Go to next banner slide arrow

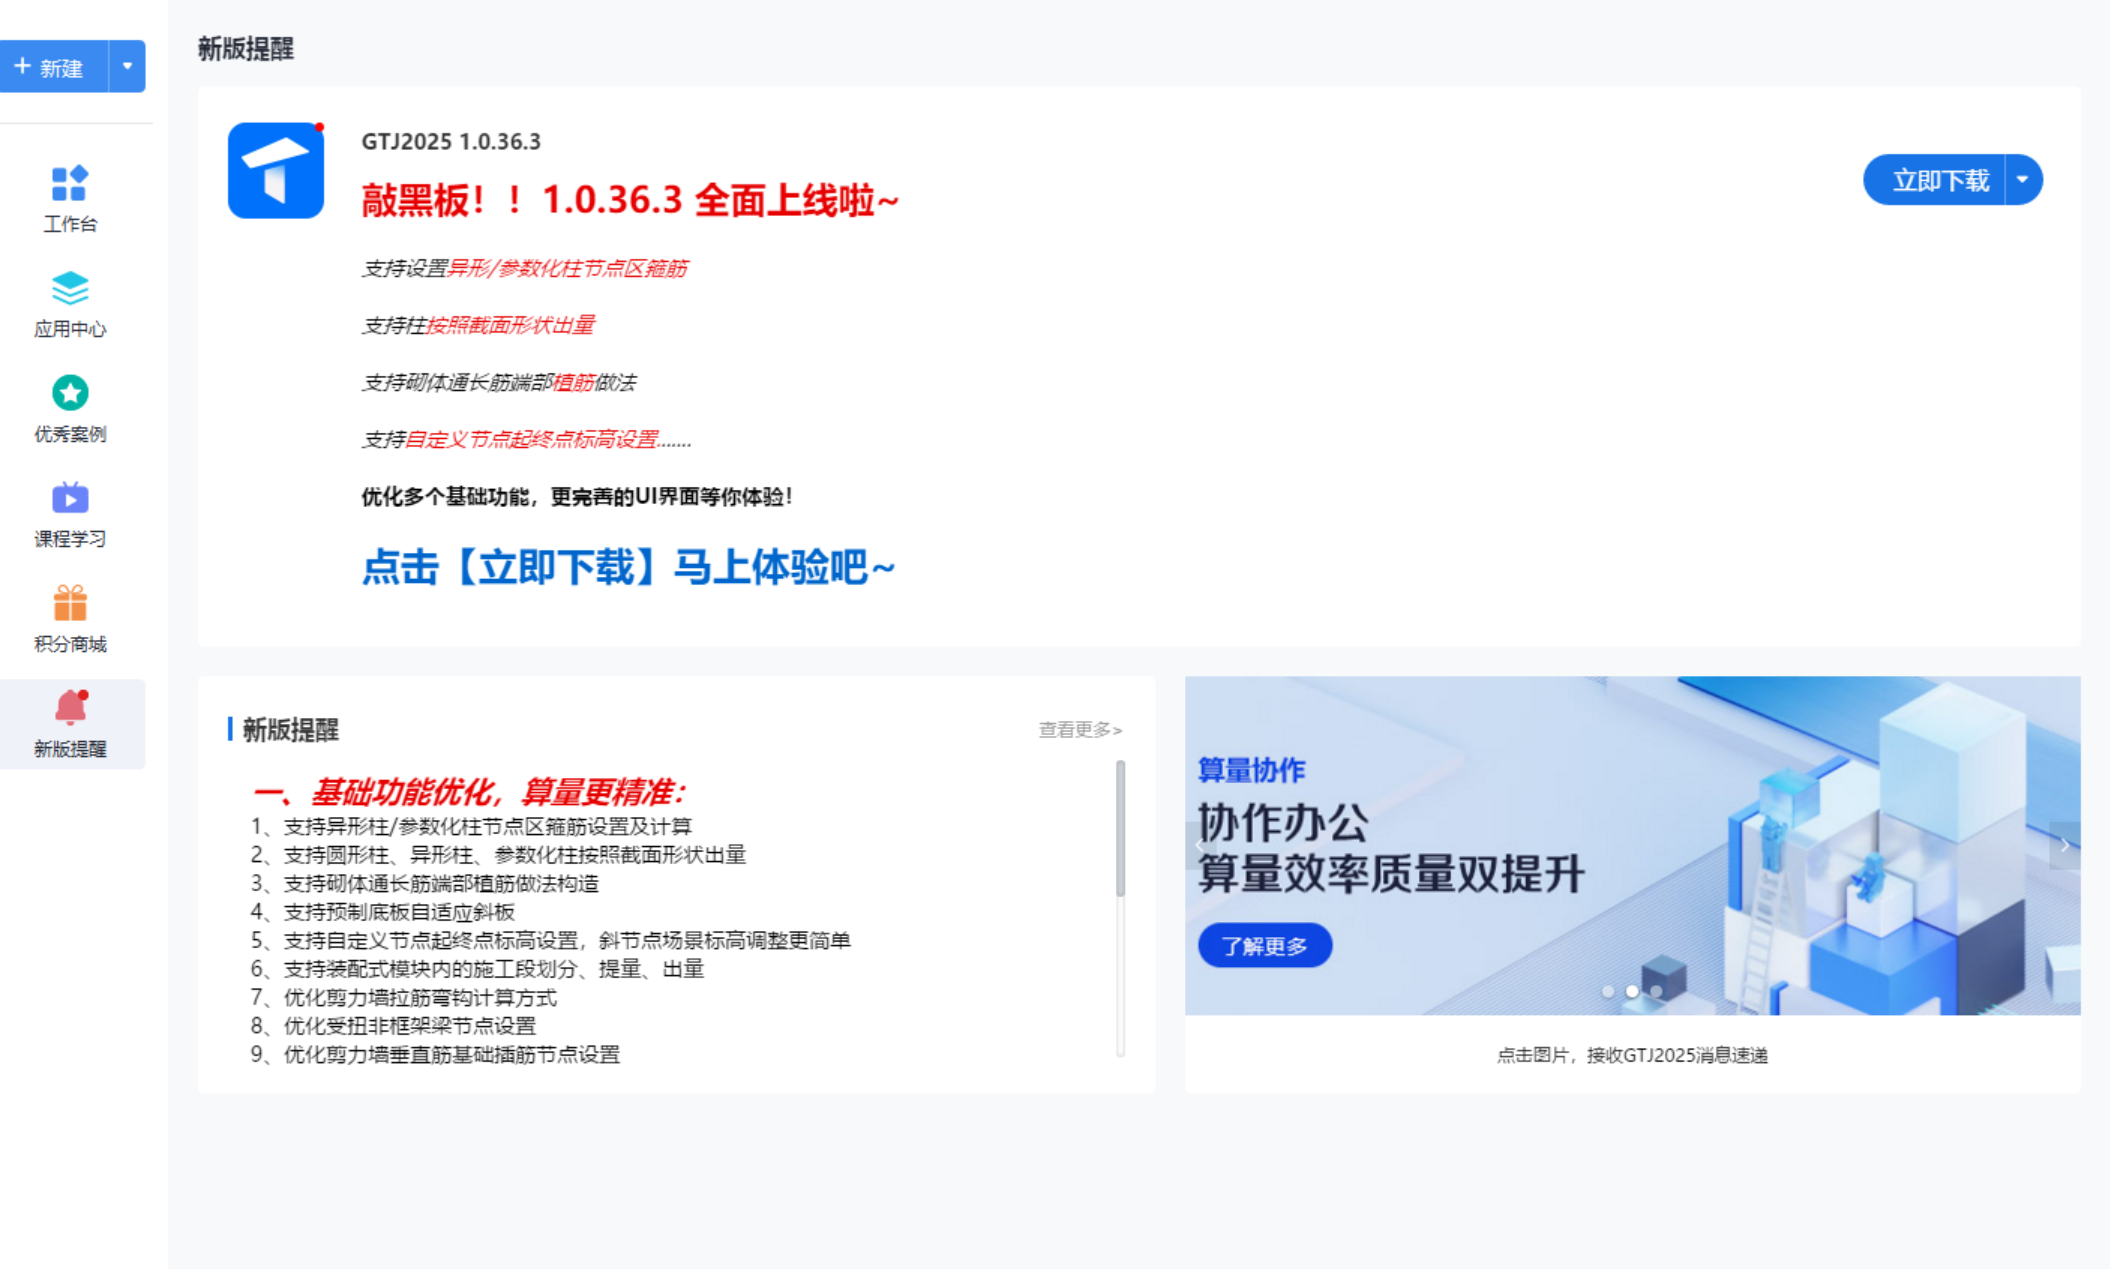coord(2065,846)
